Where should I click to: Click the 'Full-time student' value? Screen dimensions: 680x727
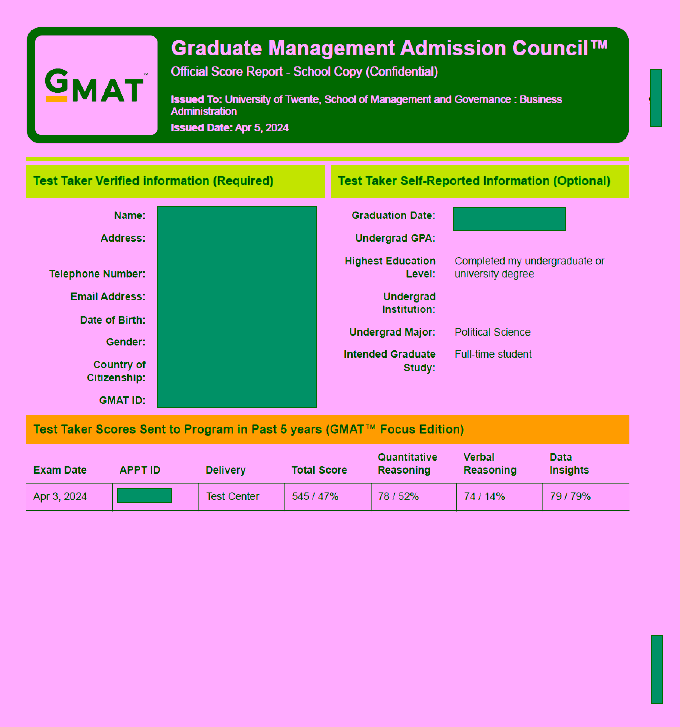pos(493,355)
